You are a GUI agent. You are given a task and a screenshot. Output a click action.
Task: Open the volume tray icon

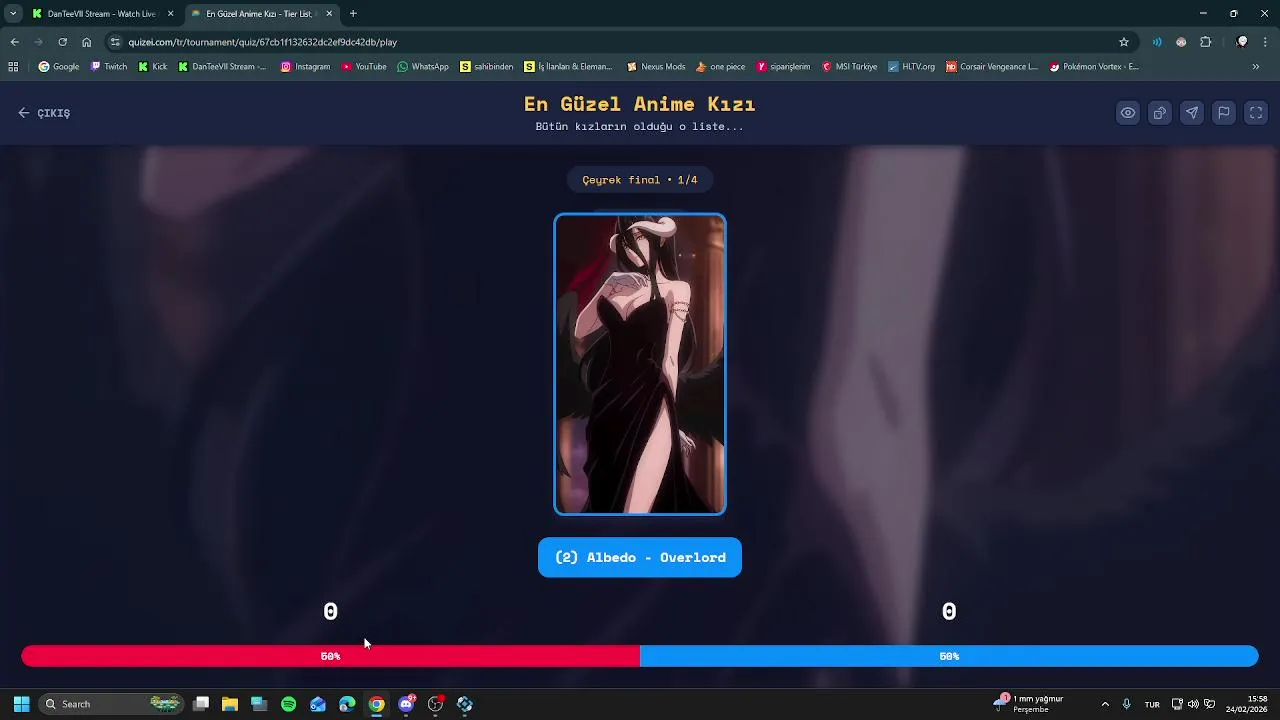pos(1193,704)
